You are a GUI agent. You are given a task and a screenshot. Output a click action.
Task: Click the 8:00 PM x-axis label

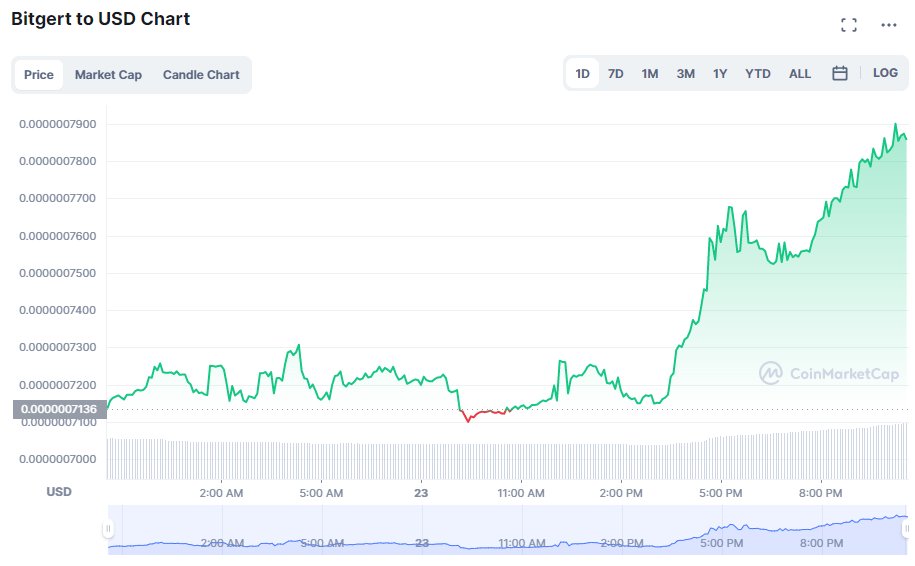820,493
